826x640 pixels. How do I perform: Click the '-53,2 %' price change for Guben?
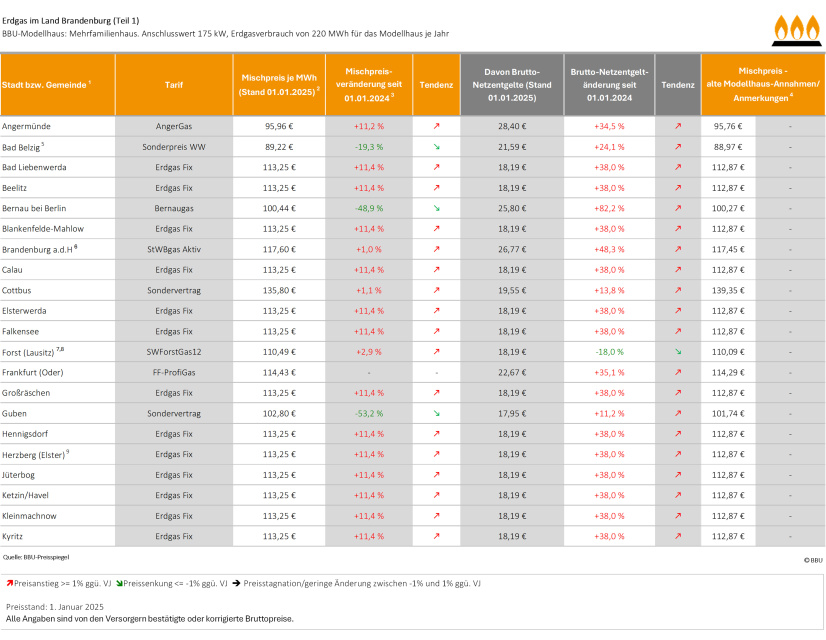[369, 413]
